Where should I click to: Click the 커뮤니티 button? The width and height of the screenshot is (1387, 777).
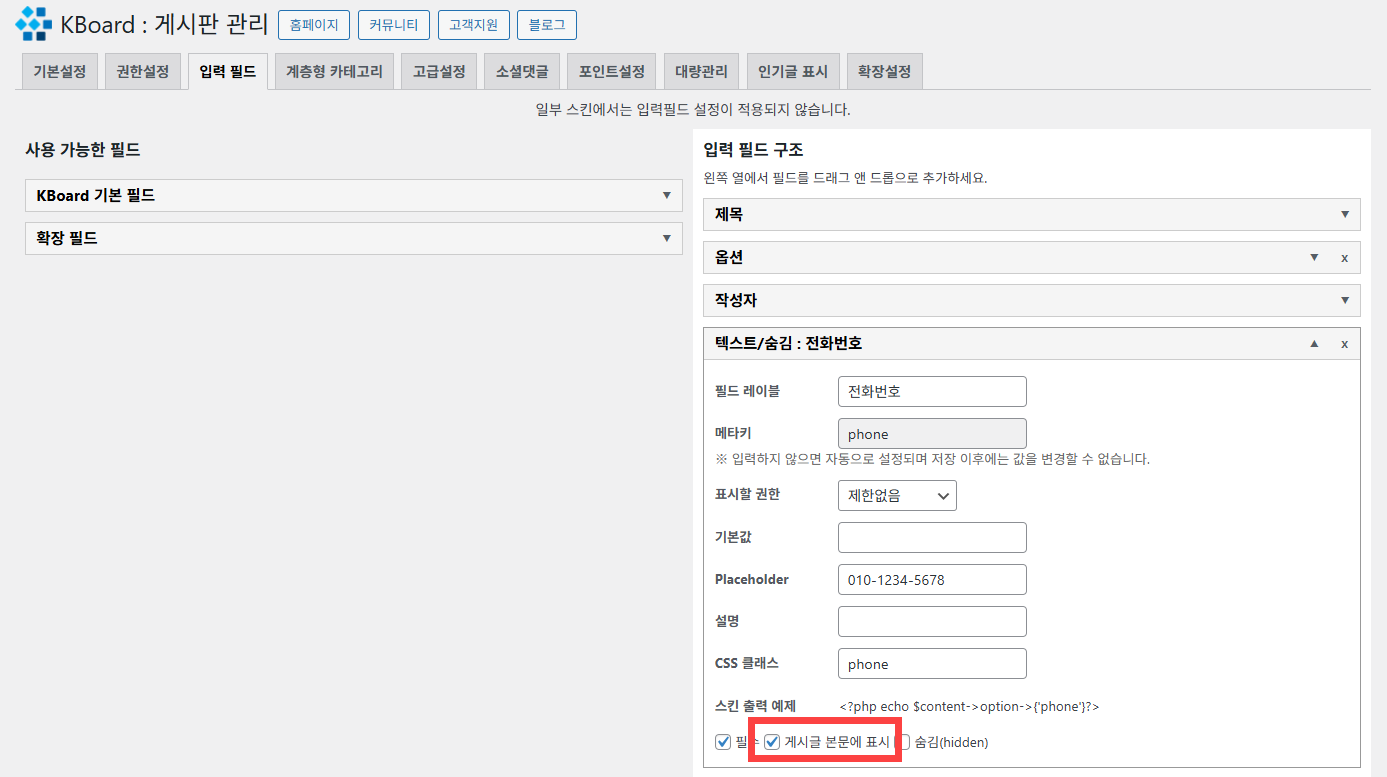pyautogui.click(x=394, y=25)
